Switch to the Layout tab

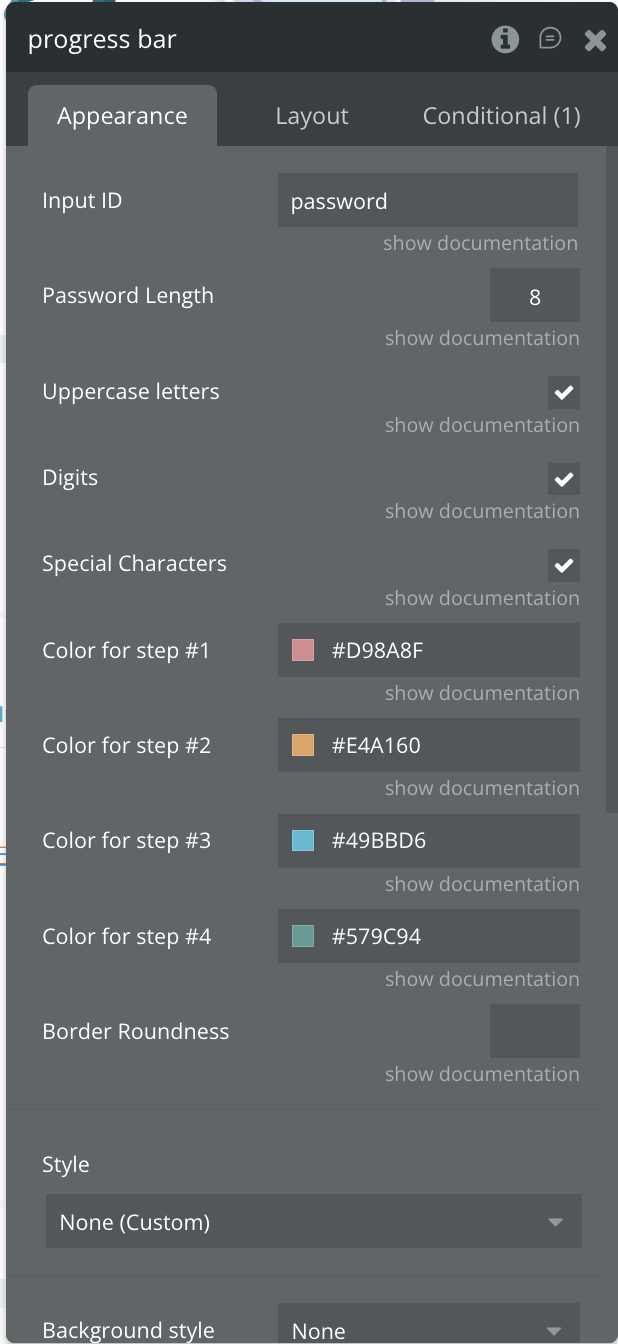point(312,116)
